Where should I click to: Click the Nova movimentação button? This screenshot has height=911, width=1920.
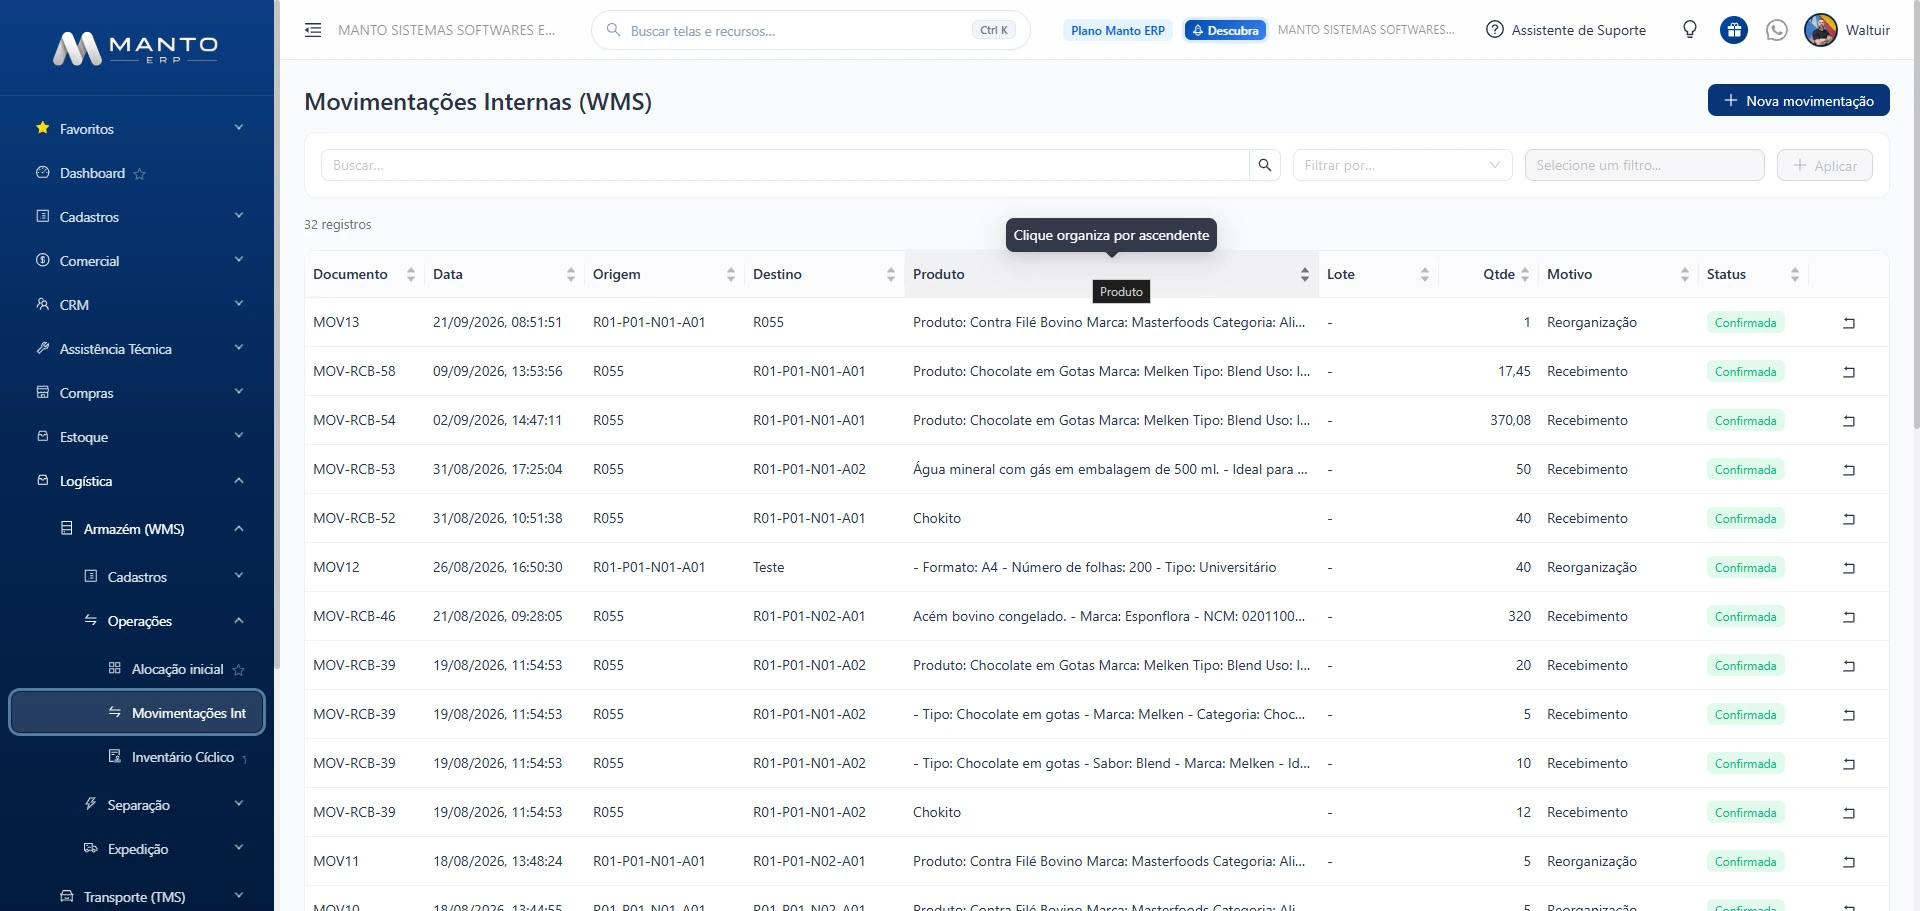pos(1798,100)
